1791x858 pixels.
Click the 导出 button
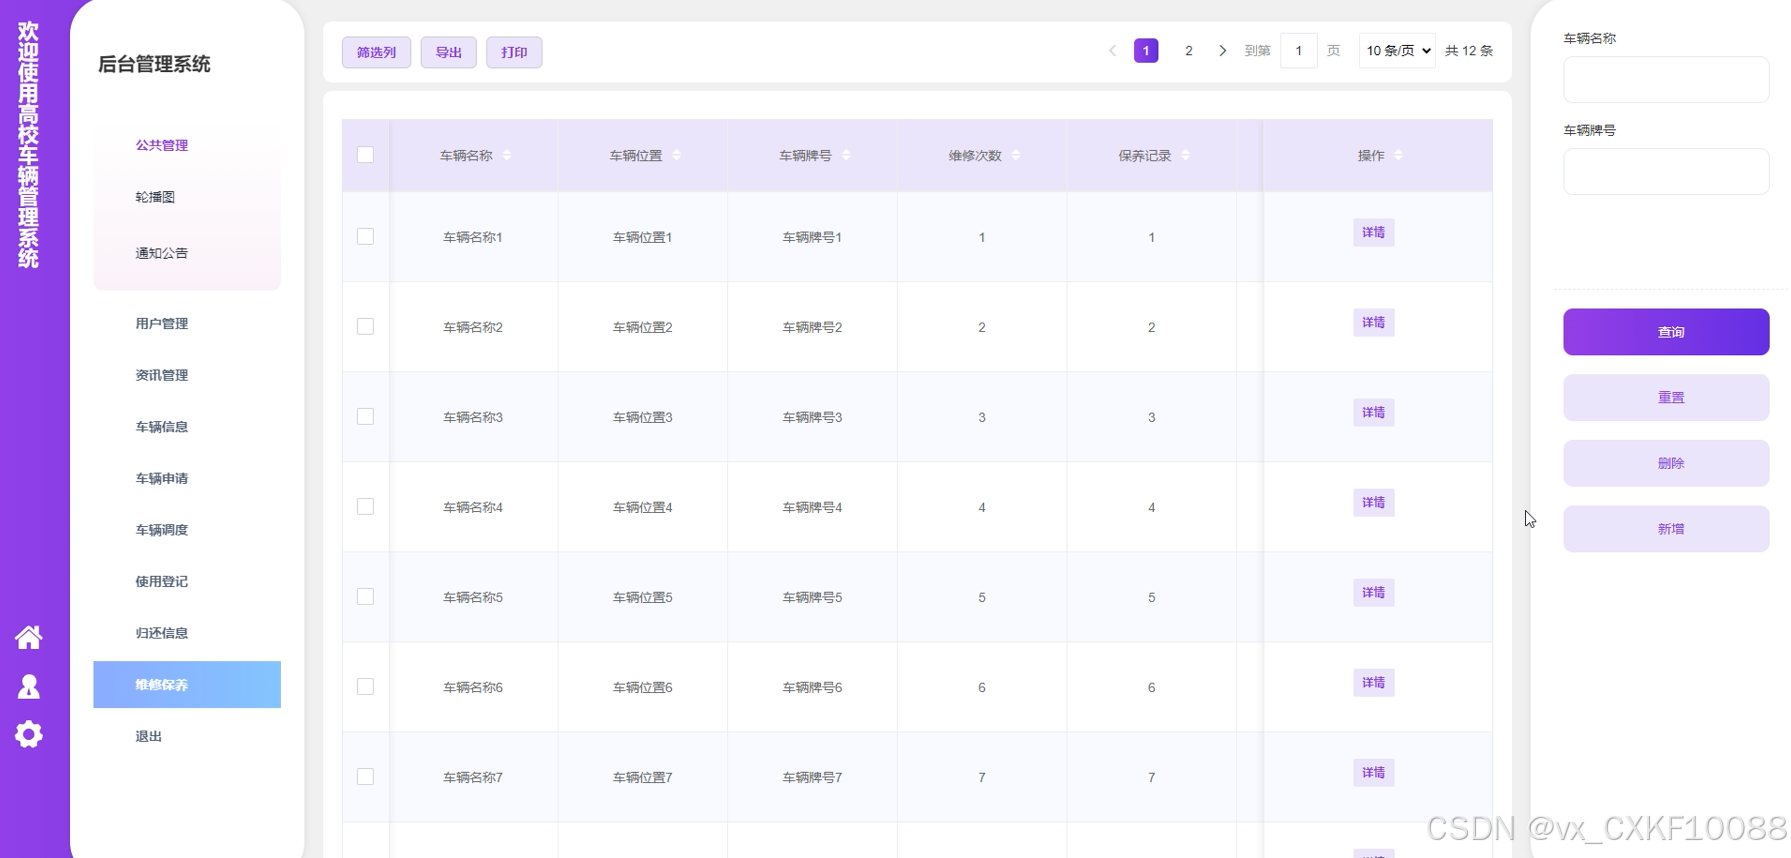[x=449, y=52]
